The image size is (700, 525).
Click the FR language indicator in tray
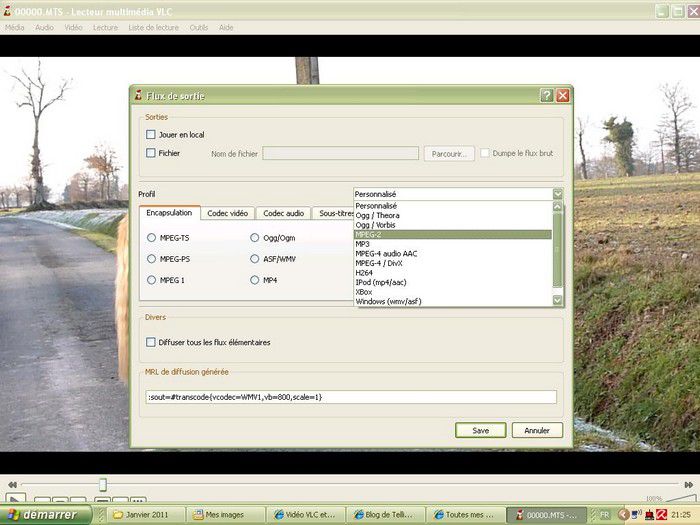[x=605, y=515]
